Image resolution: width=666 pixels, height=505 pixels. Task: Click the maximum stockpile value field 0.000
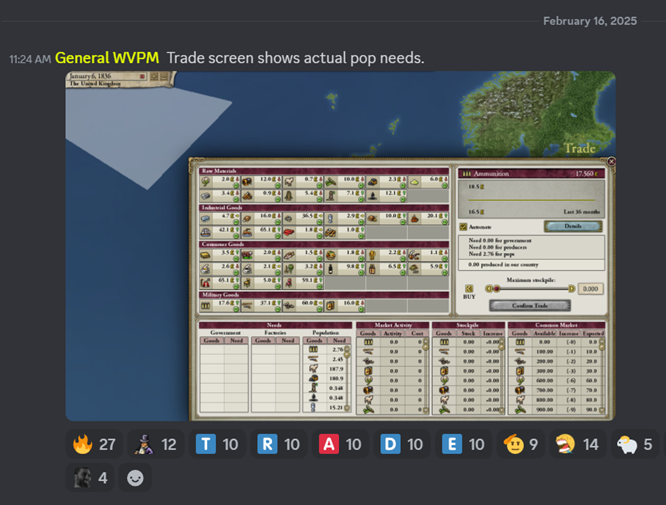click(x=590, y=289)
